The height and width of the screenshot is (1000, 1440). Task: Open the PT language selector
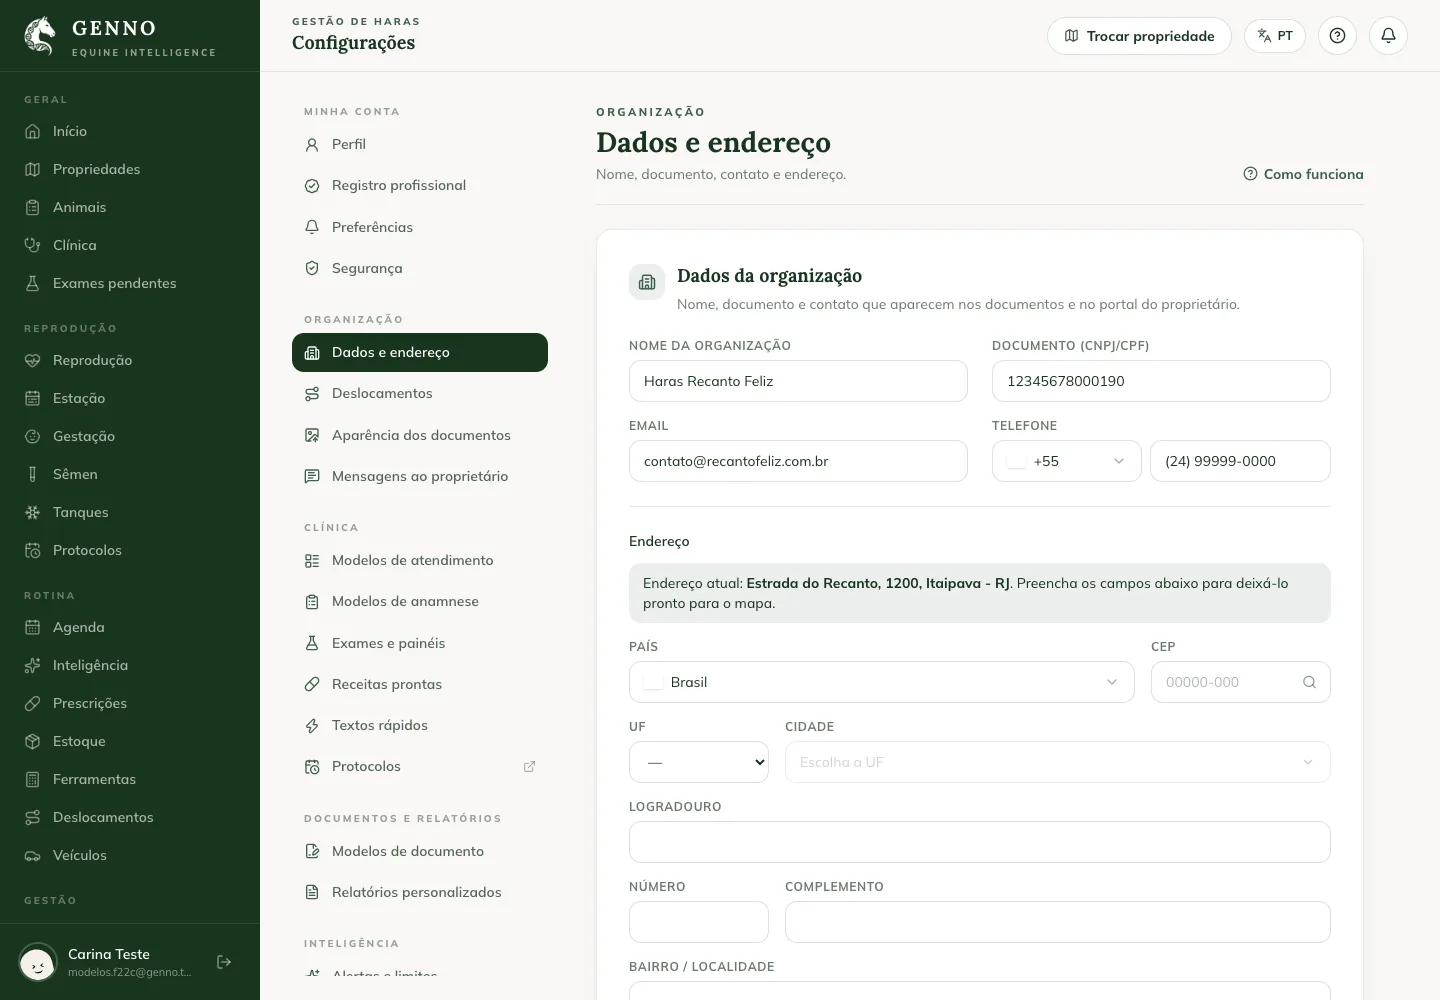click(1274, 36)
